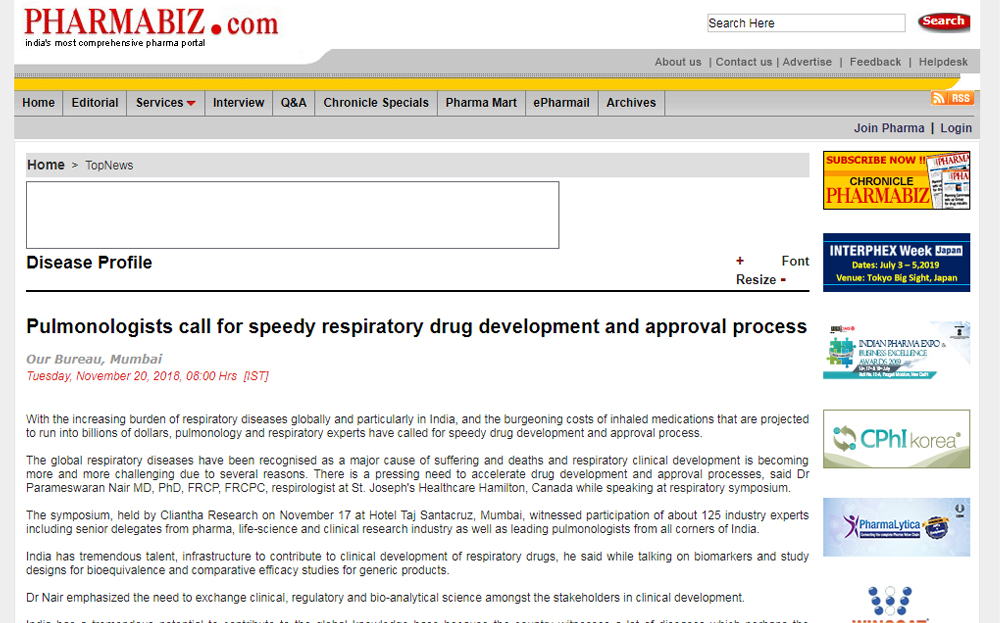Go to the Editorial menu item
The height and width of the screenshot is (623, 1000).
pyautogui.click(x=95, y=103)
